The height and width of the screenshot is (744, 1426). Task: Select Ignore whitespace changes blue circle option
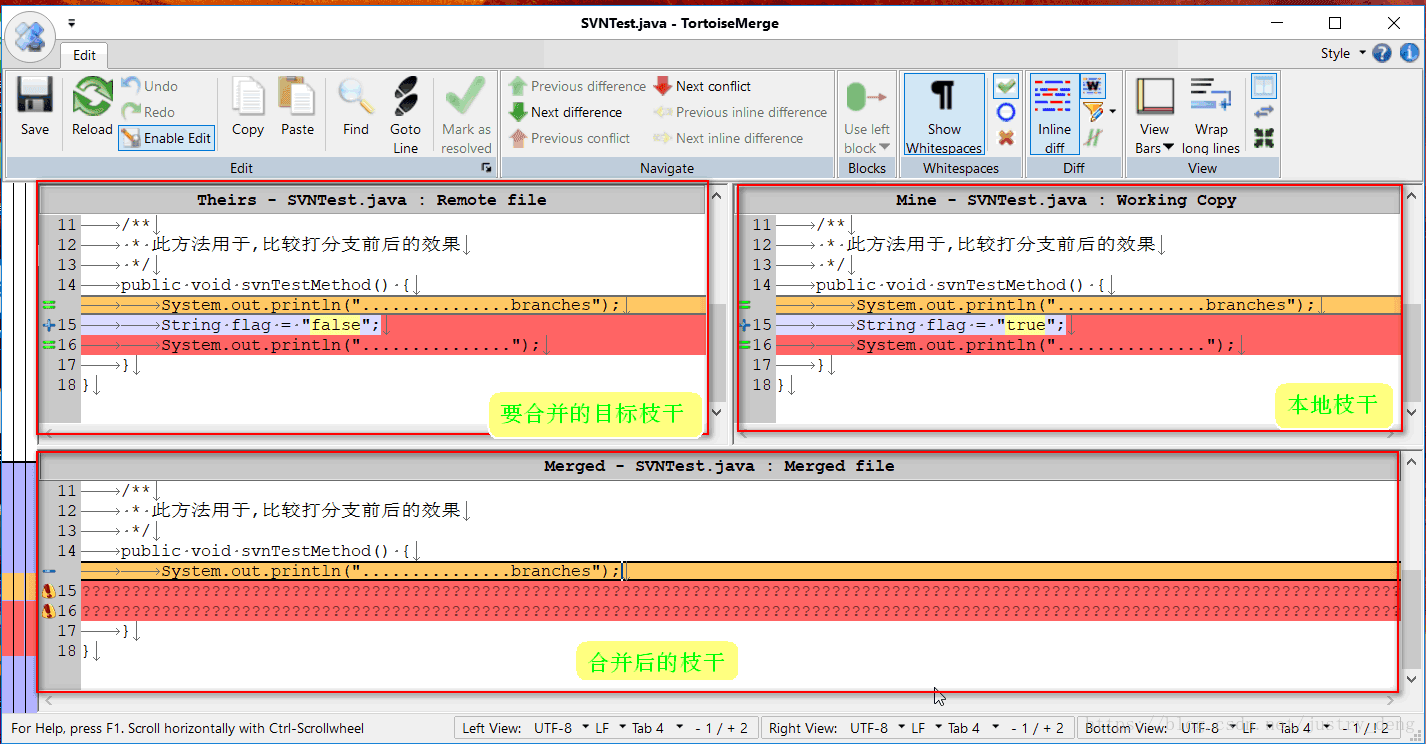[x=1006, y=112]
